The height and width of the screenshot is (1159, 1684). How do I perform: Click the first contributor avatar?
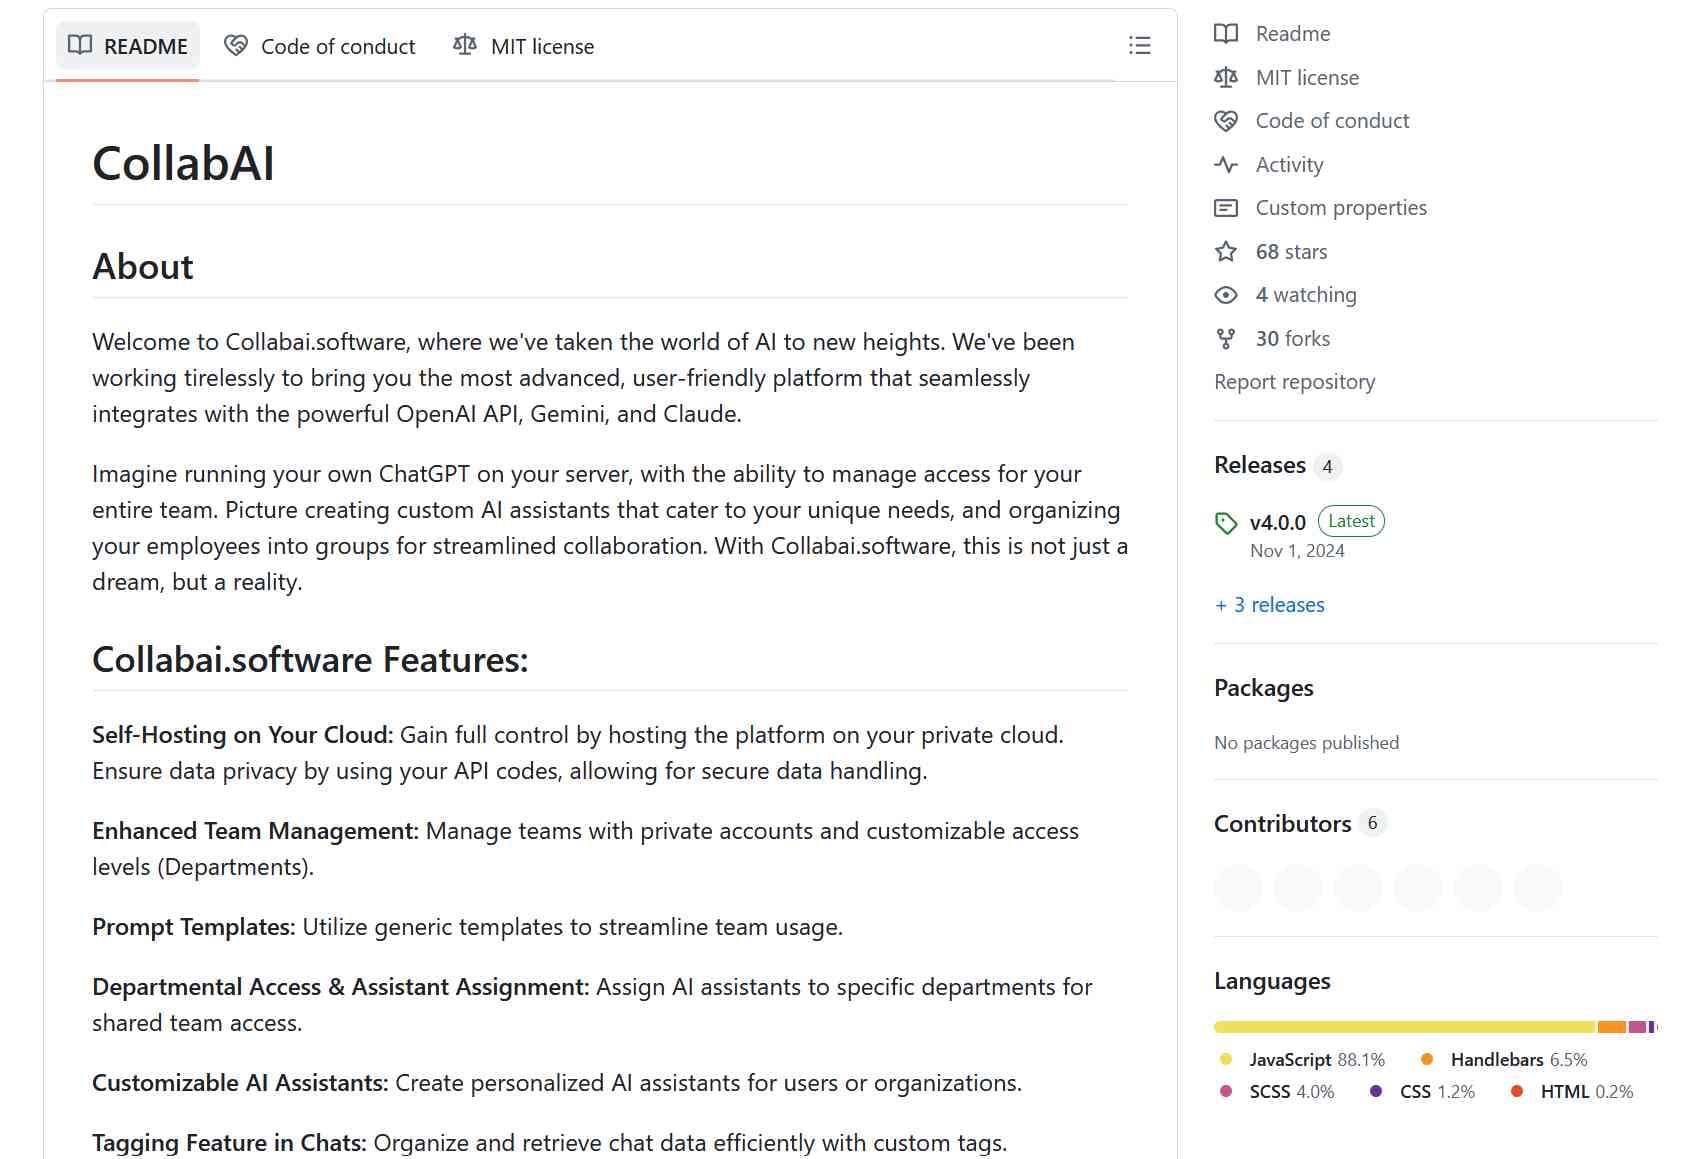(x=1238, y=888)
